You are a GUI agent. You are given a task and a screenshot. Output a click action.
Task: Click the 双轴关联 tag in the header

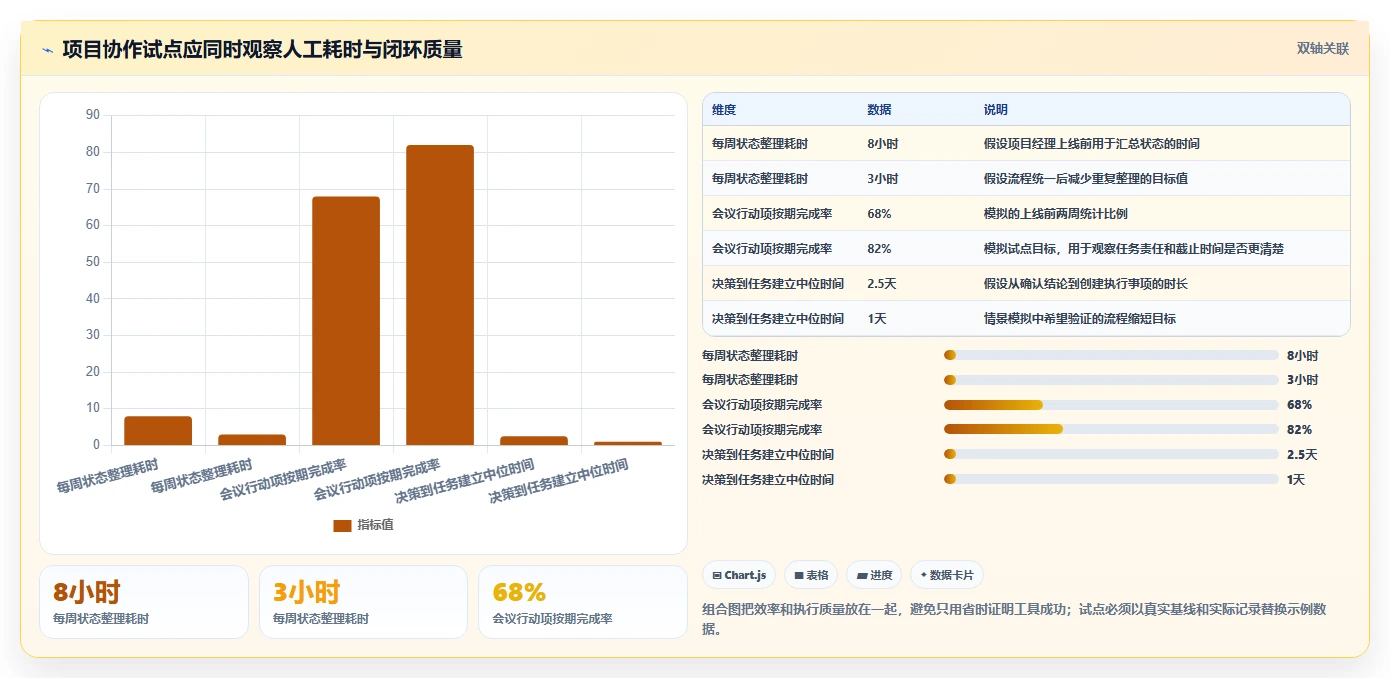pos(1323,49)
